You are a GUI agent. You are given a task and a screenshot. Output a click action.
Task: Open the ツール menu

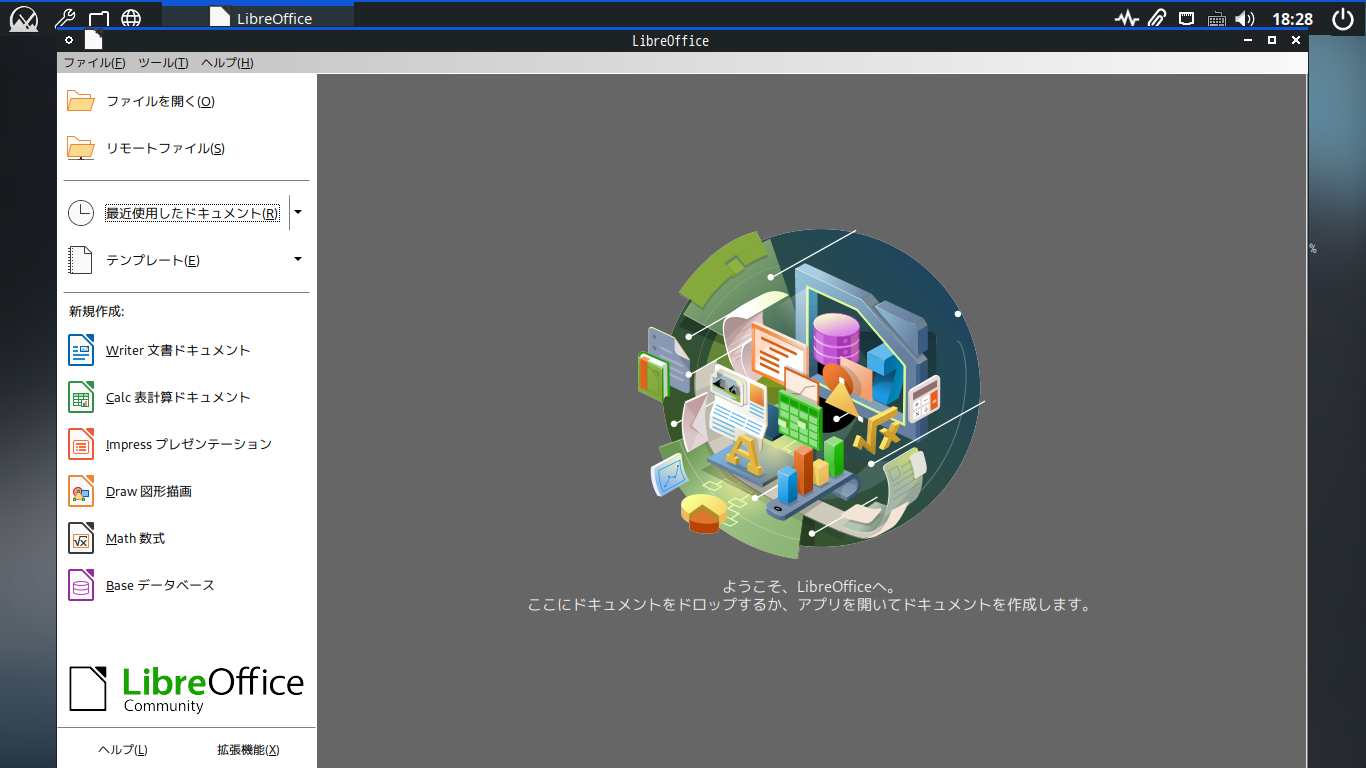point(163,63)
